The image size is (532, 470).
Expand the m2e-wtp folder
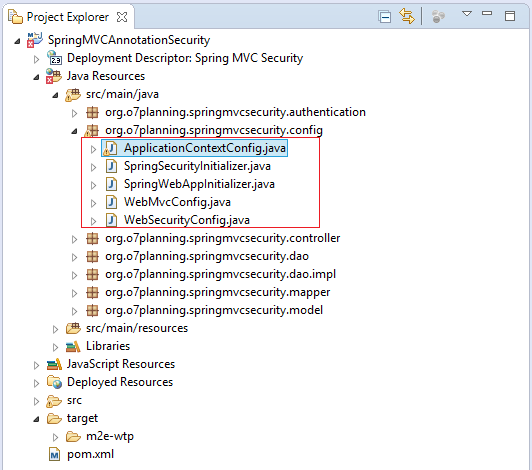point(55,437)
